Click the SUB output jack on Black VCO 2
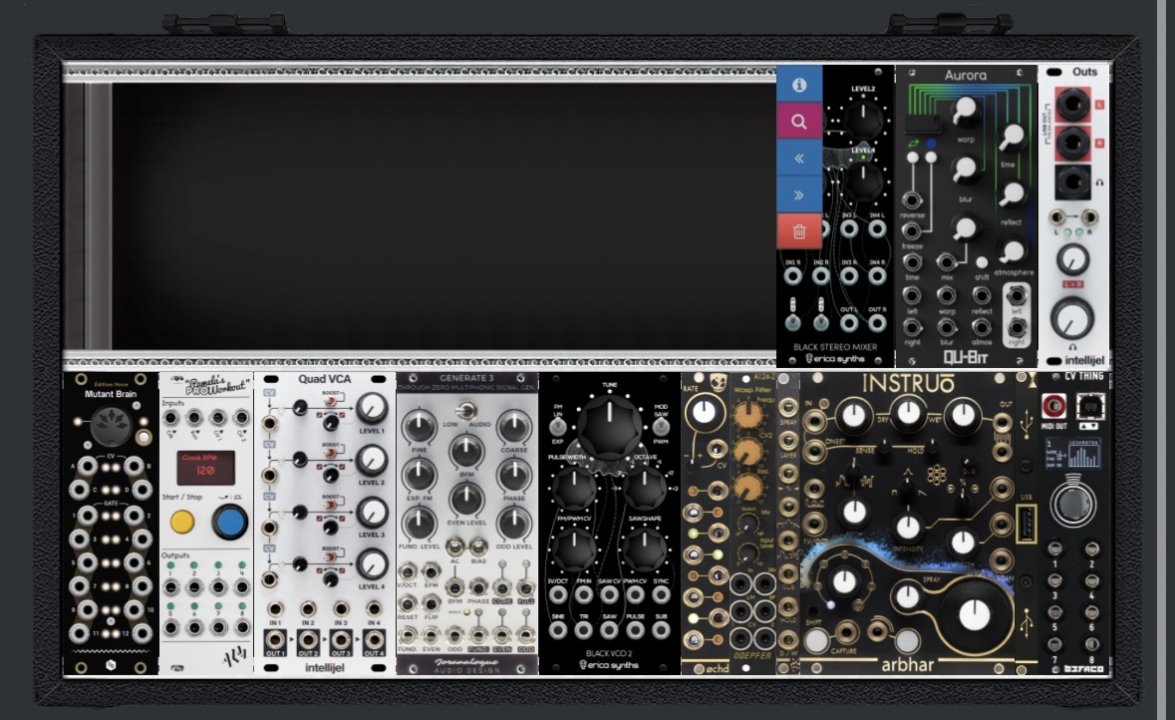Viewport: 1175px width, 720px height. pos(660,629)
